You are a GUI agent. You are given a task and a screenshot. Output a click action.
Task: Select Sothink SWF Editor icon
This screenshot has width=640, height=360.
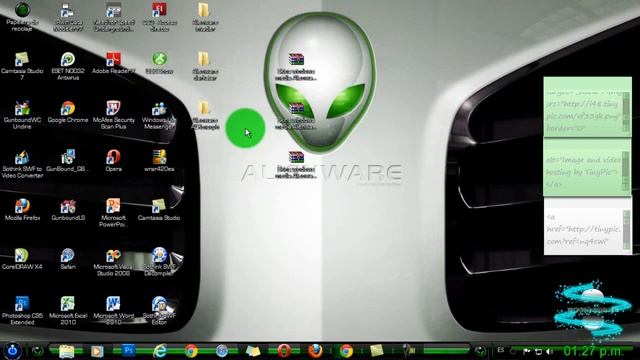pyautogui.click(x=159, y=311)
